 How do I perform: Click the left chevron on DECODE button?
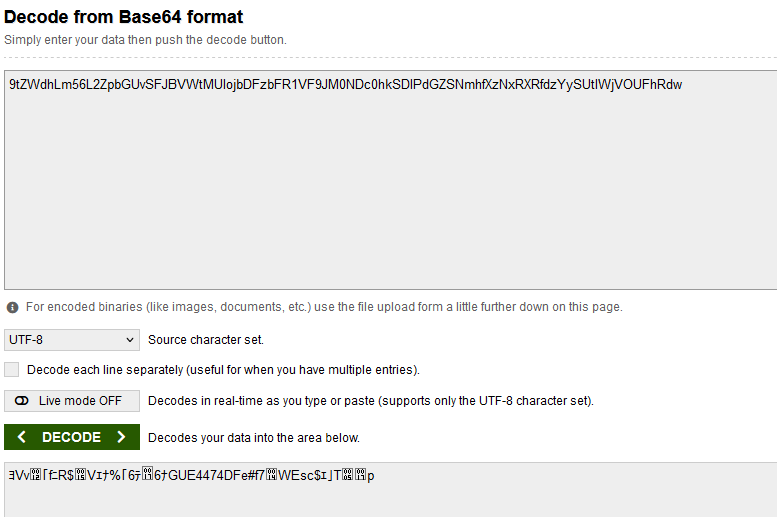click(x=21, y=437)
